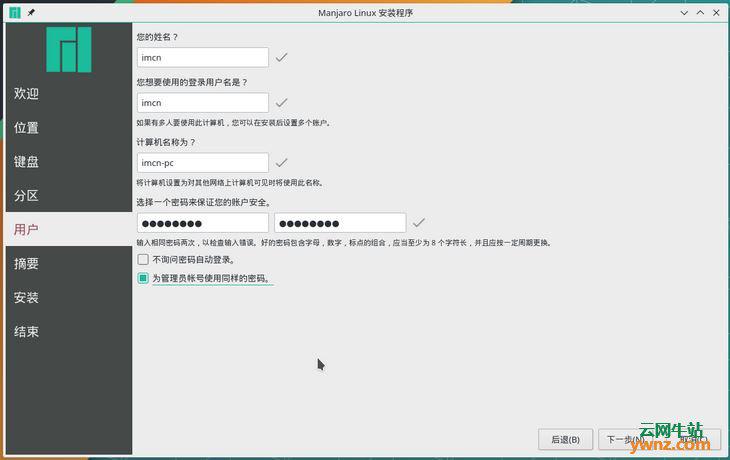This screenshot has height=460, width=730.
Task: Focus the computer name field imcn-pc
Action: [203, 162]
